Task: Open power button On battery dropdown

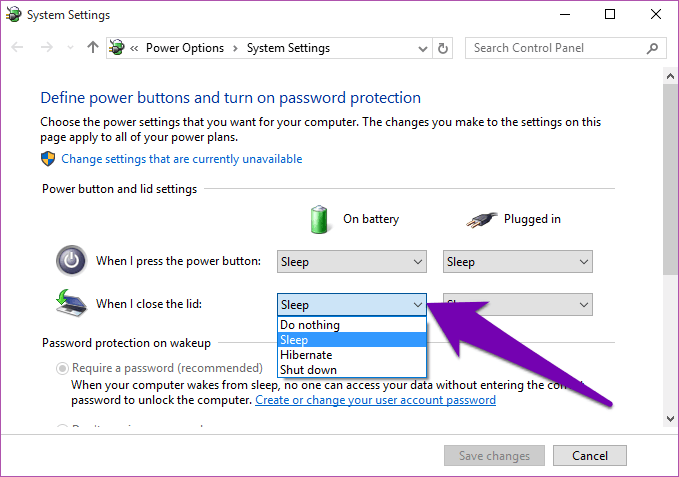Action: [352, 261]
